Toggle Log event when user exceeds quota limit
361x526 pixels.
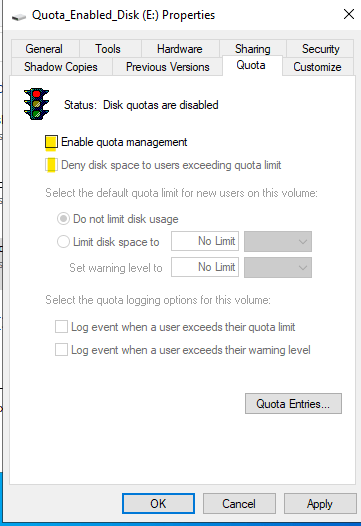click(61, 327)
